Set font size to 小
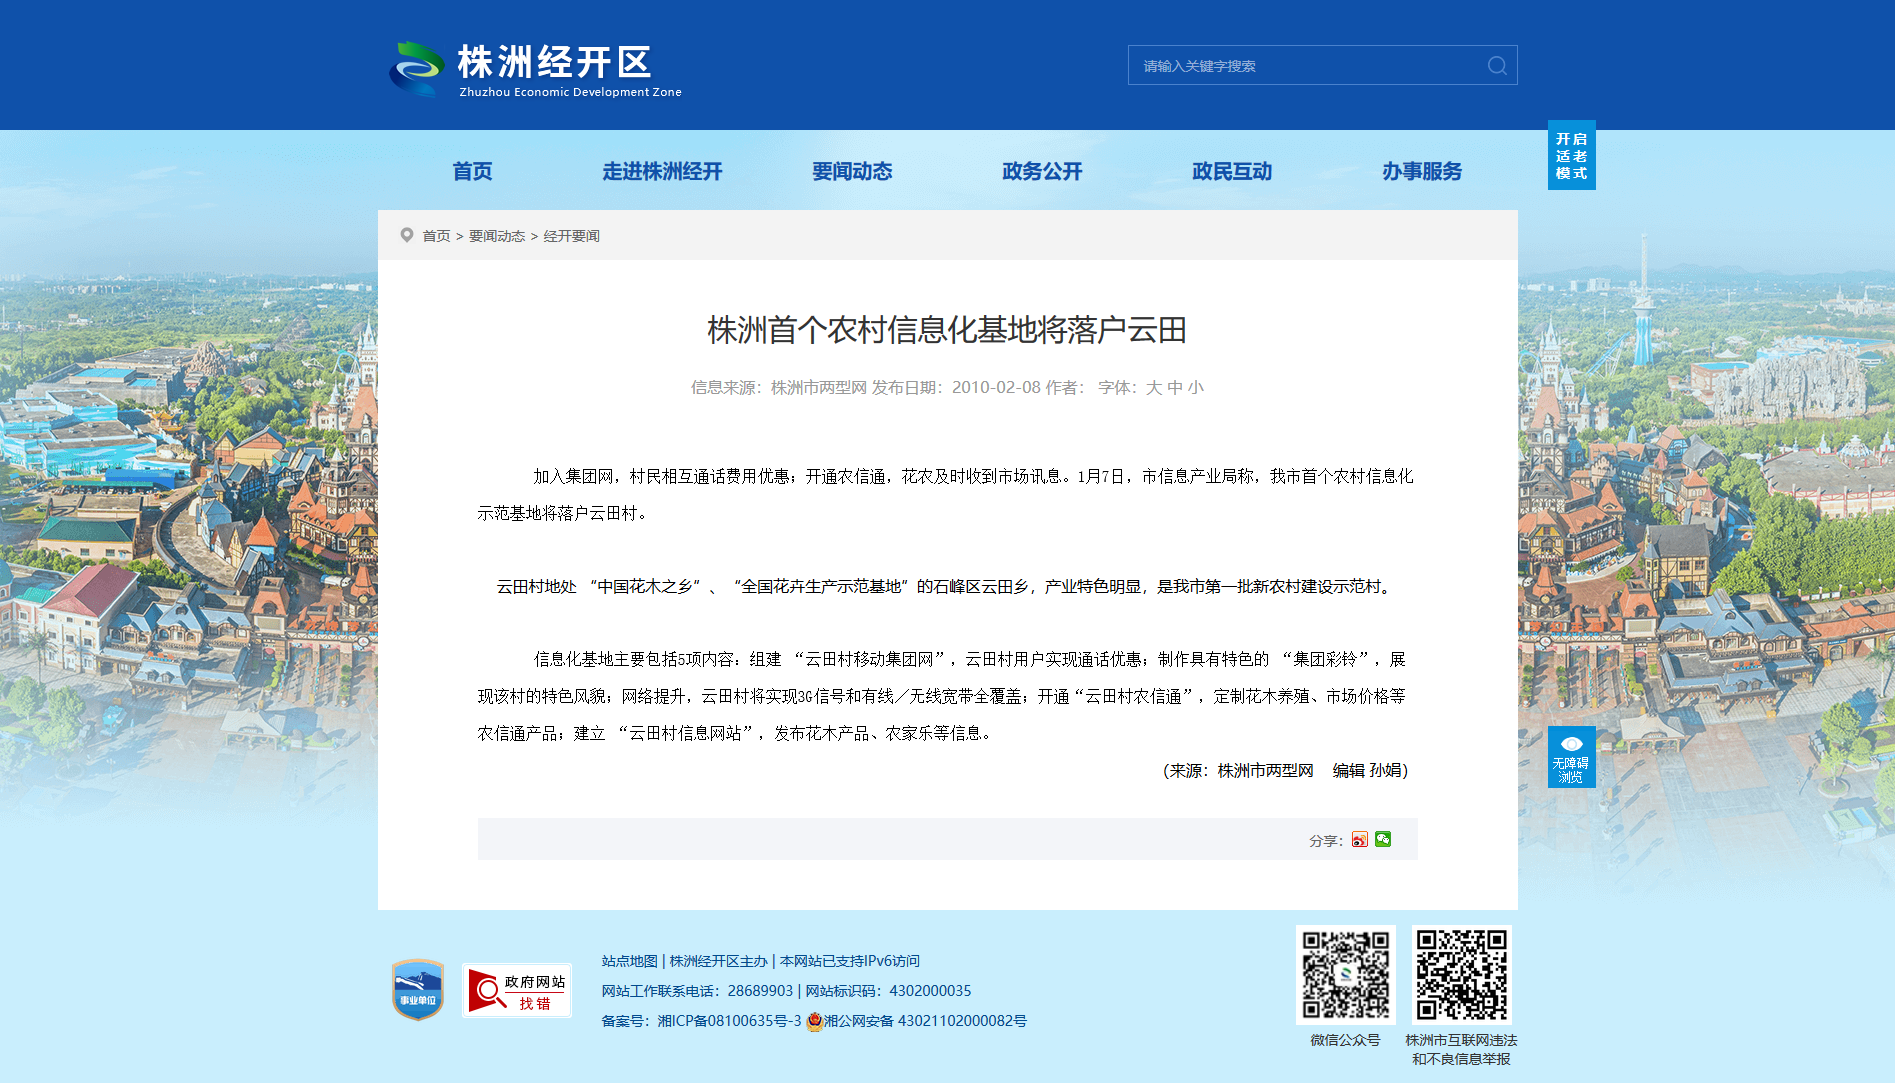This screenshot has width=1895, height=1083. pyautogui.click(x=1196, y=388)
